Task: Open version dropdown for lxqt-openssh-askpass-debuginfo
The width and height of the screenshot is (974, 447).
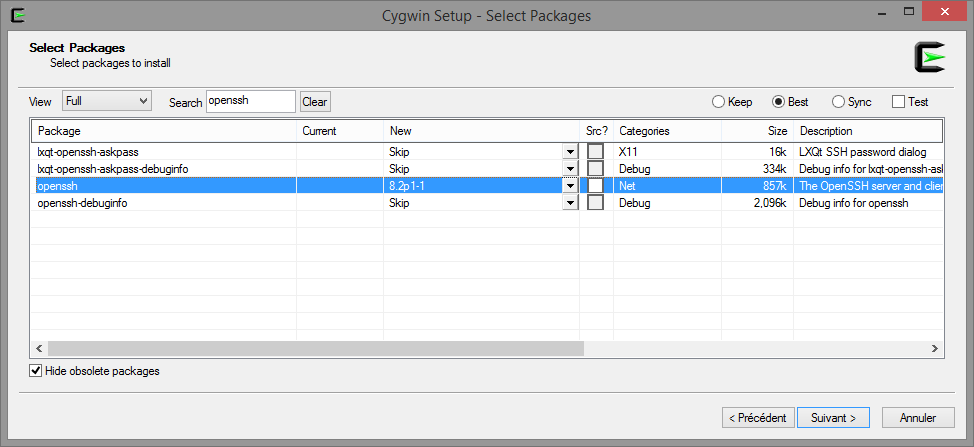Action: (570, 168)
